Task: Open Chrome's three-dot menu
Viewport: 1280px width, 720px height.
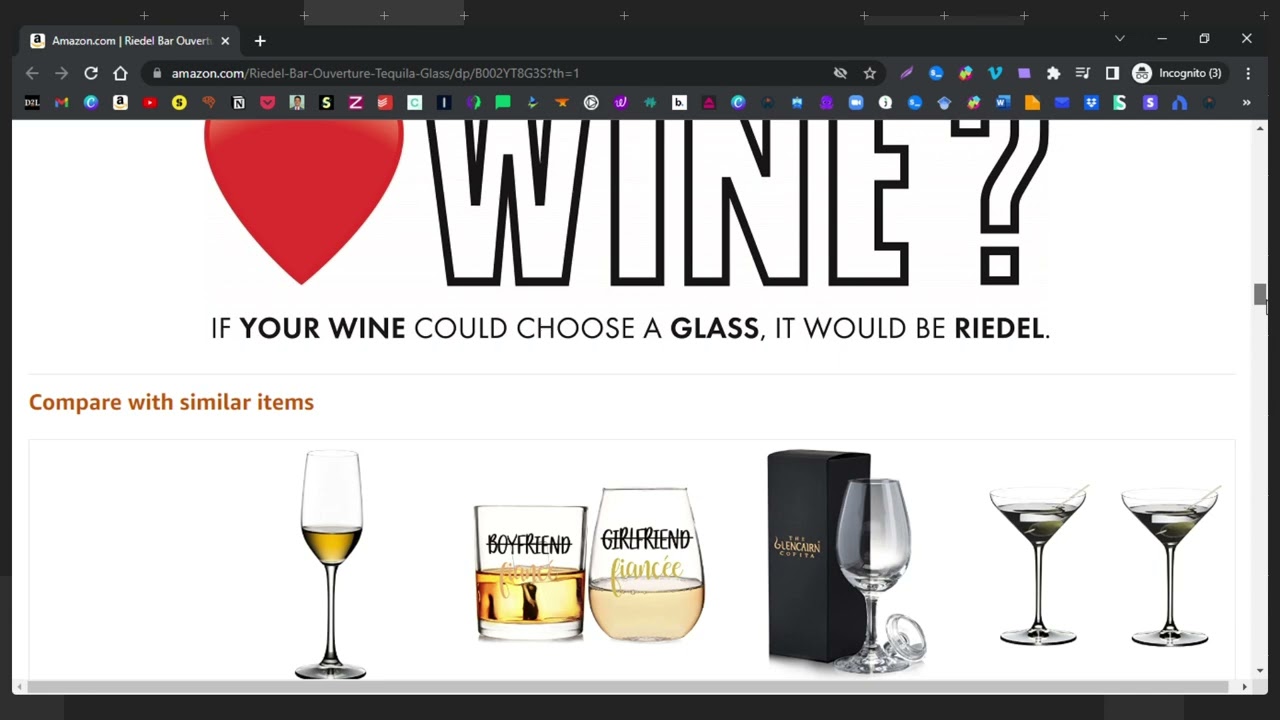Action: pyautogui.click(x=1248, y=73)
